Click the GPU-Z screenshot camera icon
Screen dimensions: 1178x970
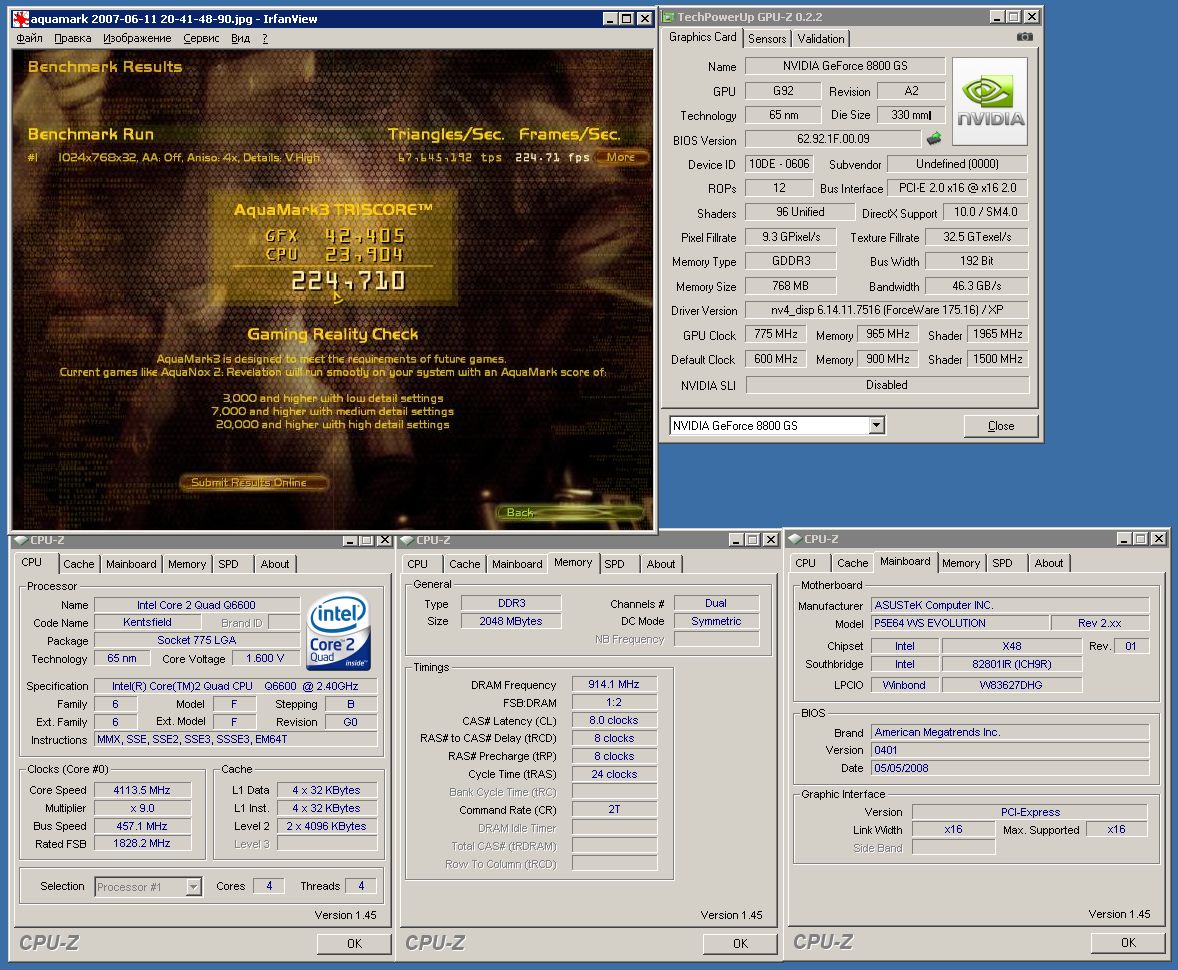[1024, 37]
